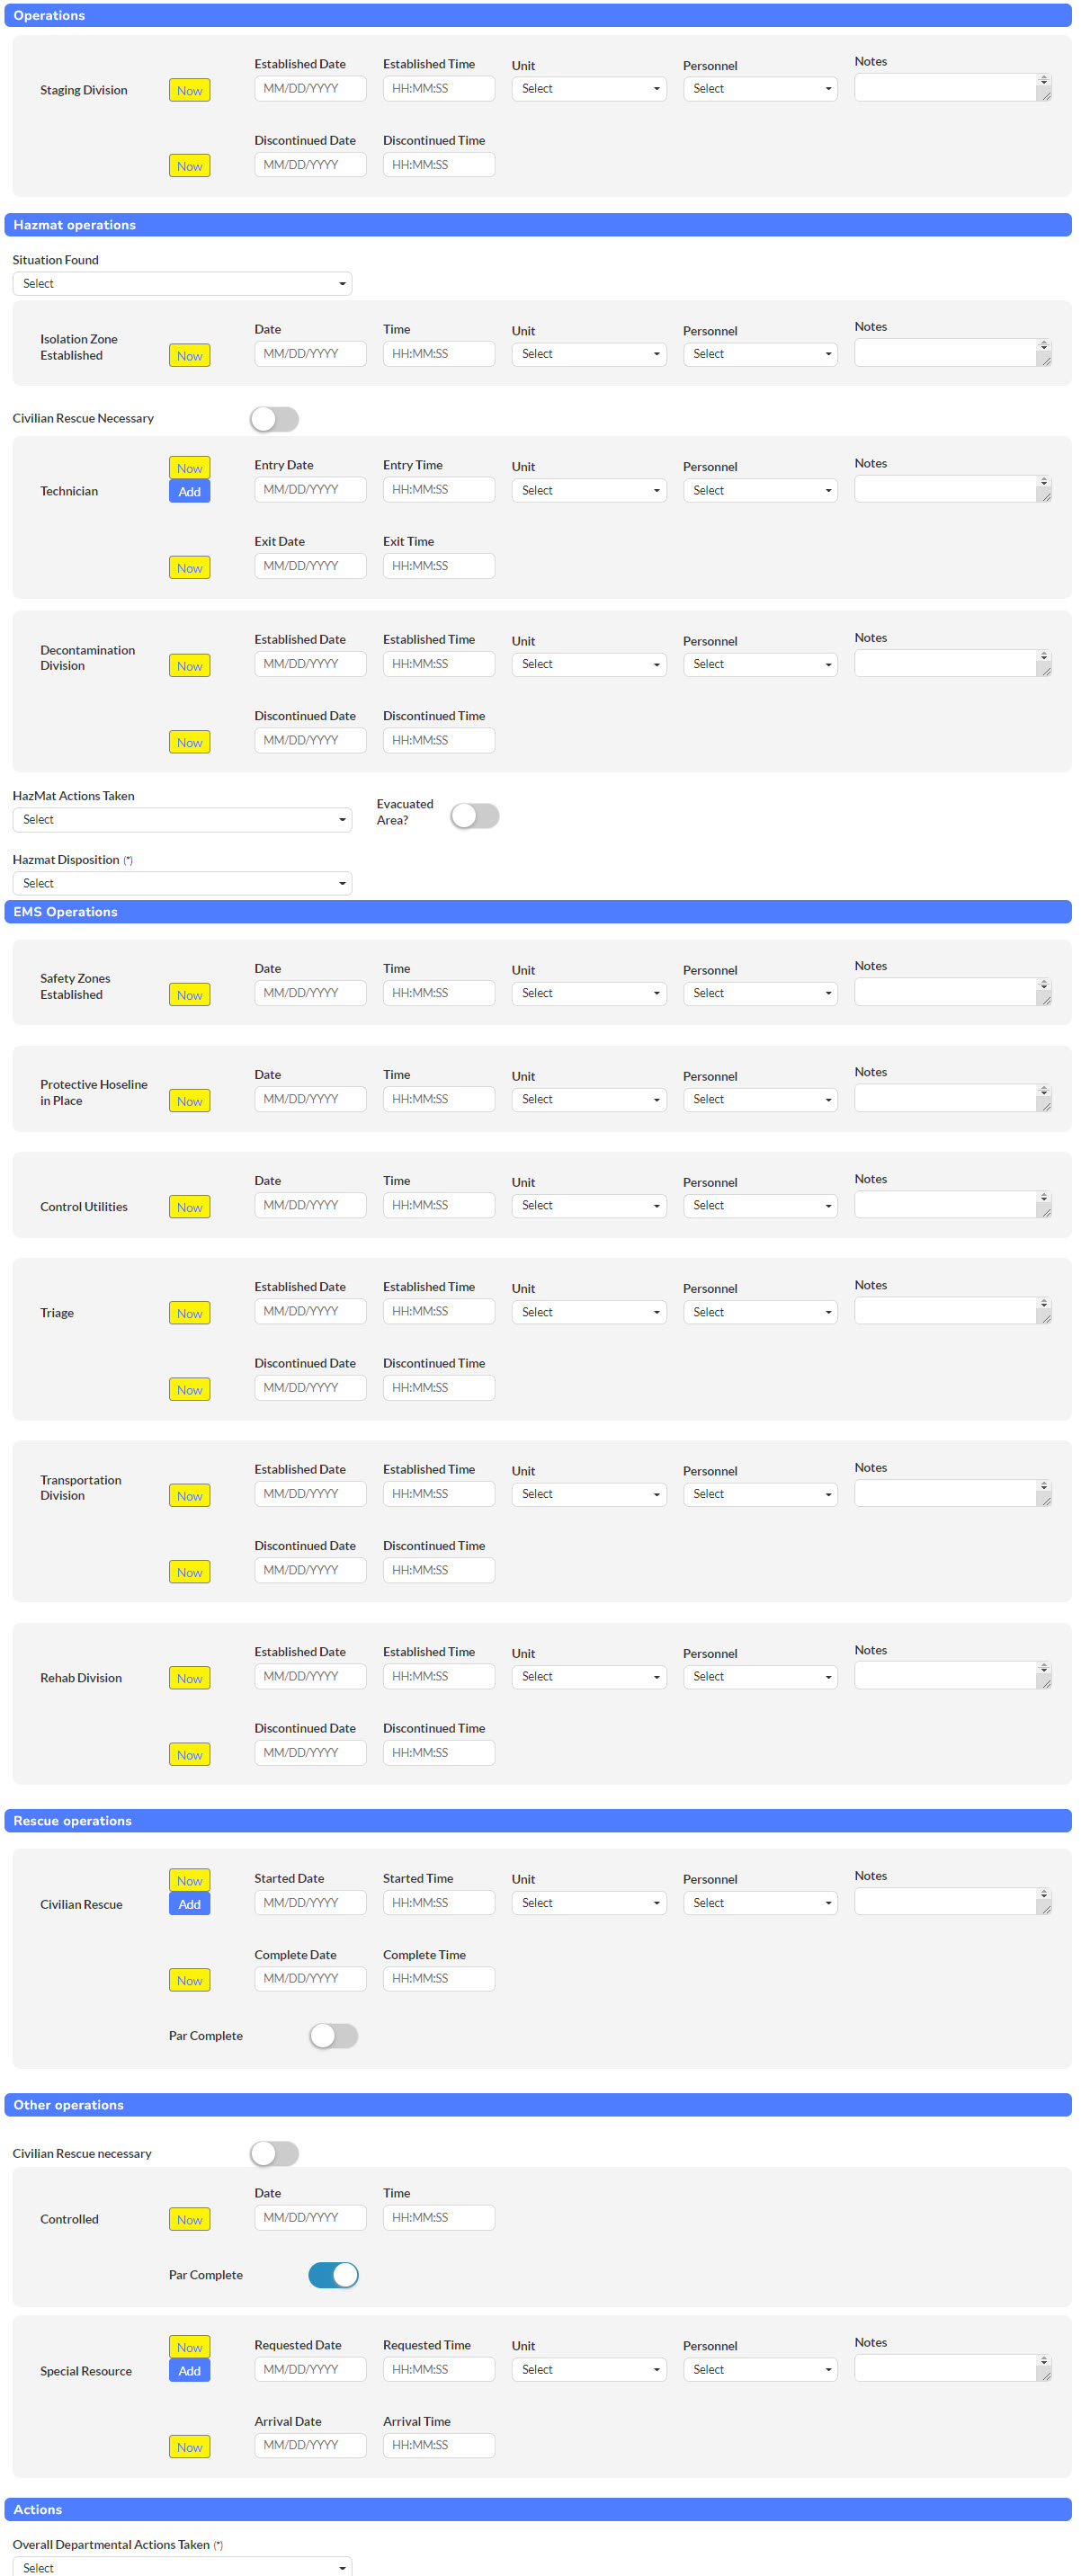The width and height of the screenshot is (1081, 2576).
Task: Click Now for Triage established time
Action: [x=189, y=1313]
